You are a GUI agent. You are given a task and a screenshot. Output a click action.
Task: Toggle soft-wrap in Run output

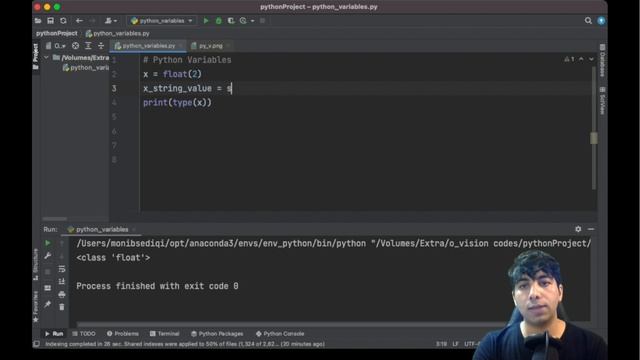(62, 269)
